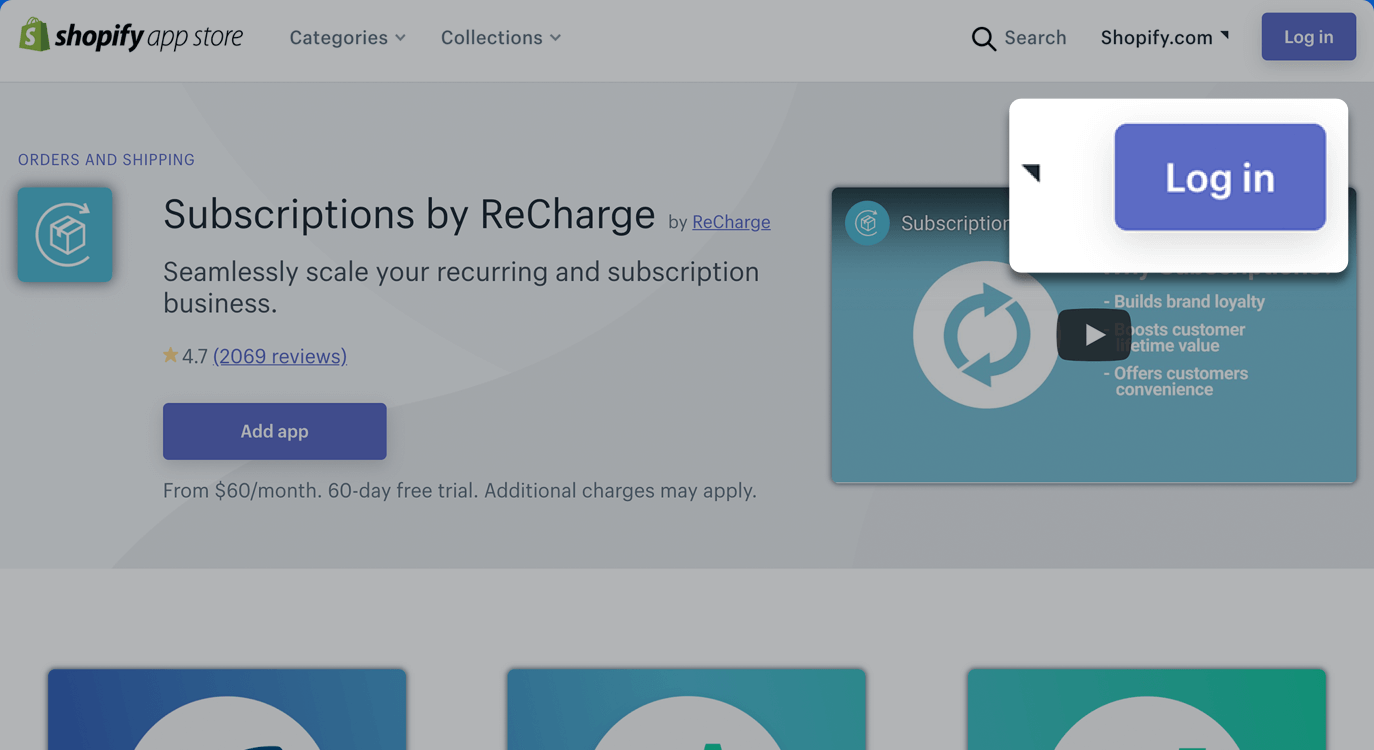Click the 'Offers customers convenience' video text
The width and height of the screenshot is (1374, 750).
(1176, 382)
